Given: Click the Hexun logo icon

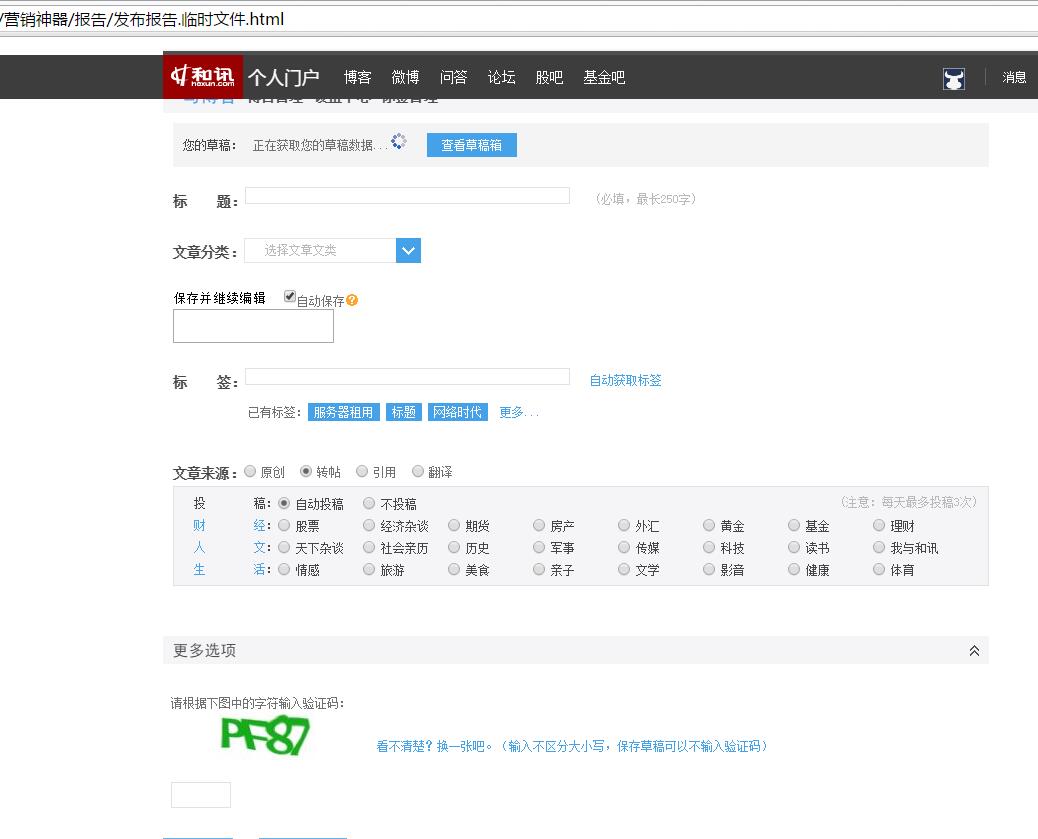Looking at the screenshot, I should (178, 76).
